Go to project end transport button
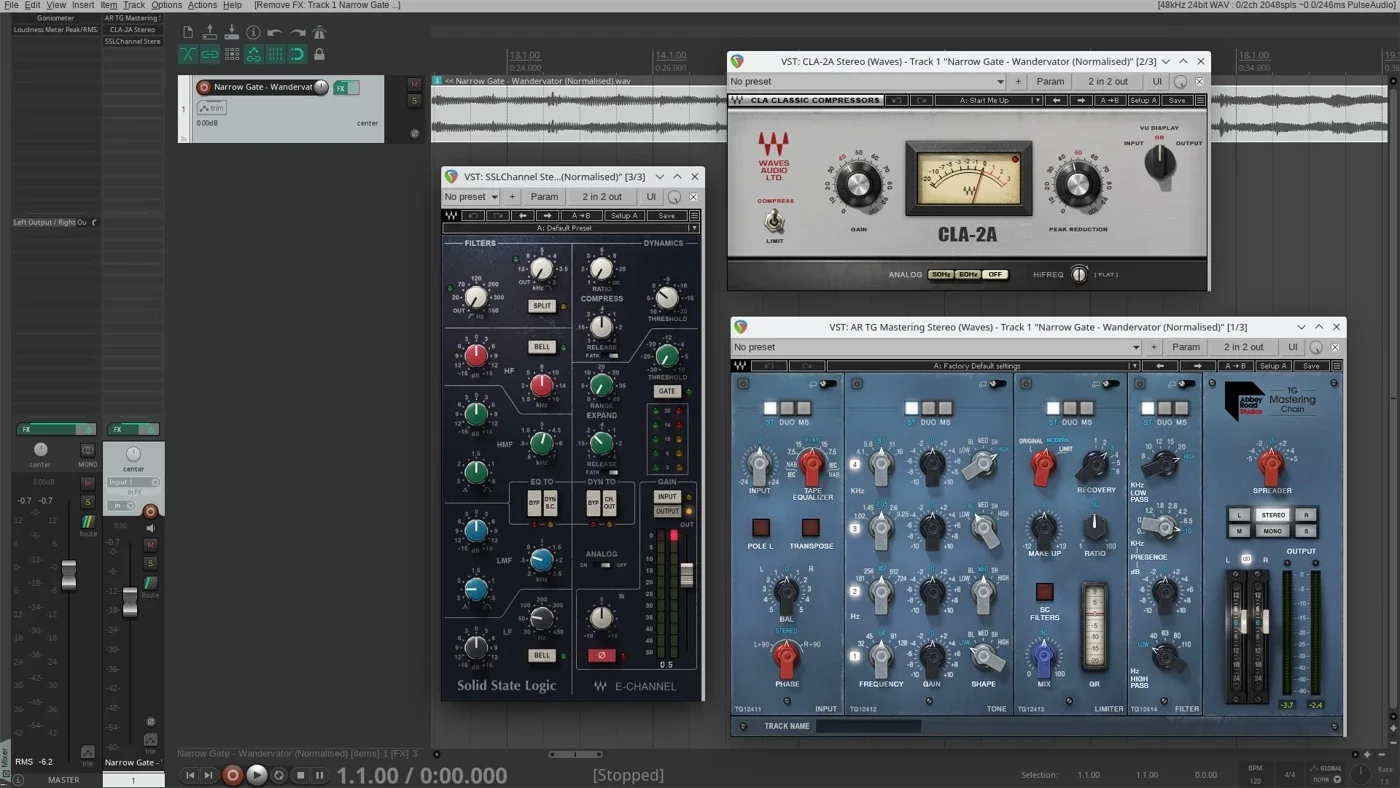 [209, 775]
